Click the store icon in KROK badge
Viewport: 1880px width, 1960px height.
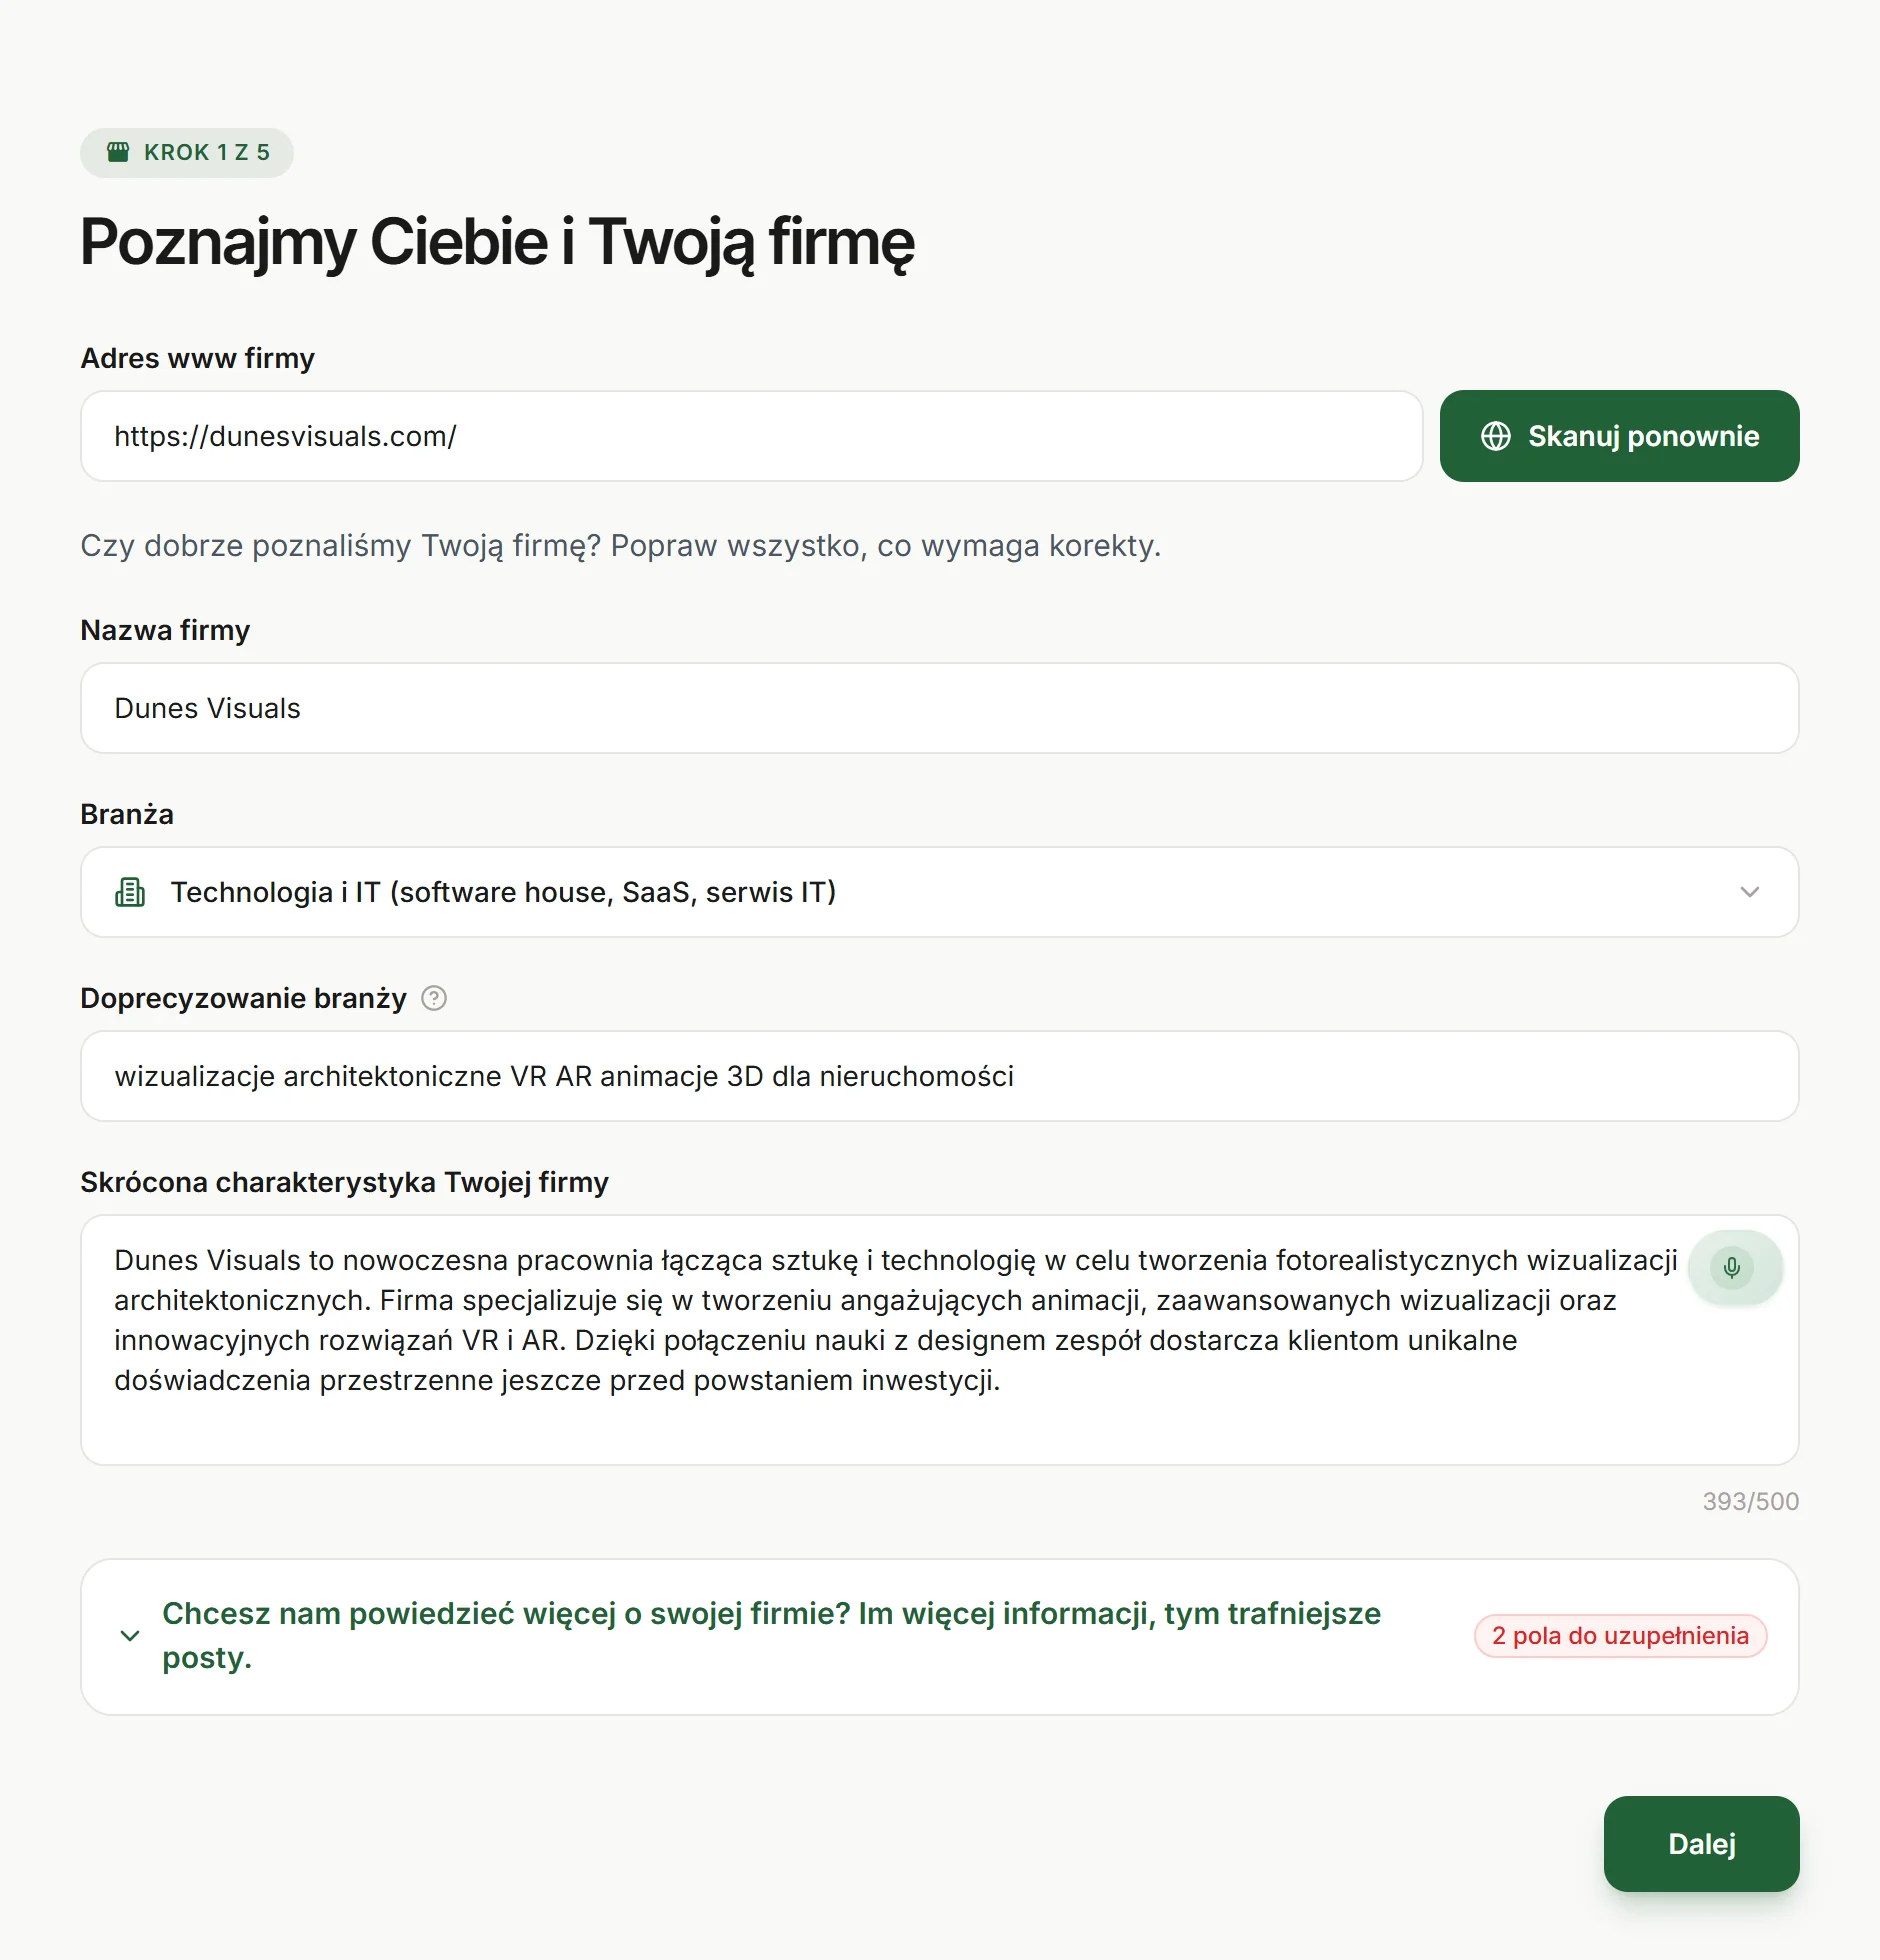[x=118, y=152]
